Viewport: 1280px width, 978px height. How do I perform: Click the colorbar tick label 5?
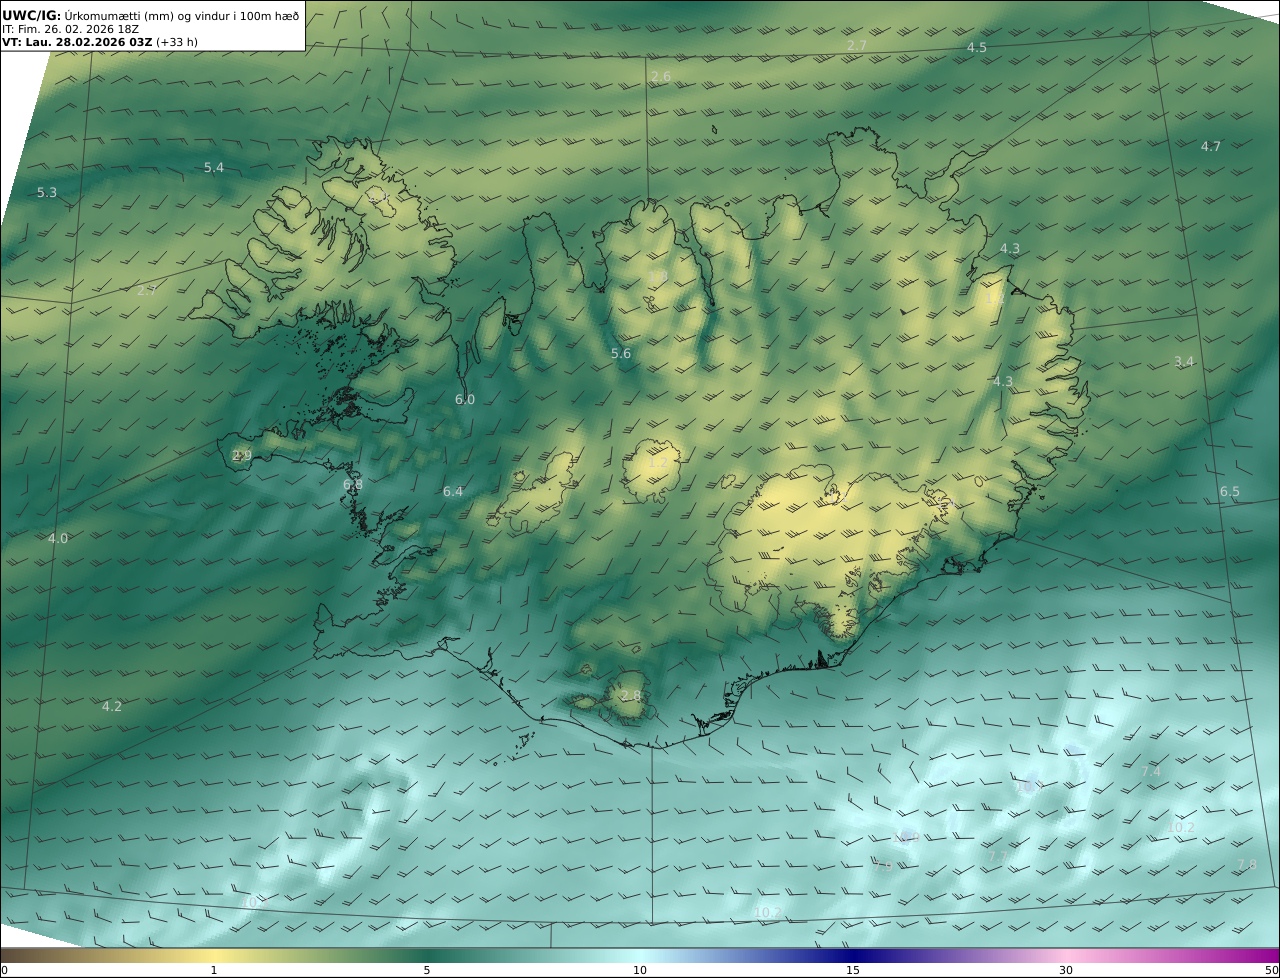pos(427,970)
